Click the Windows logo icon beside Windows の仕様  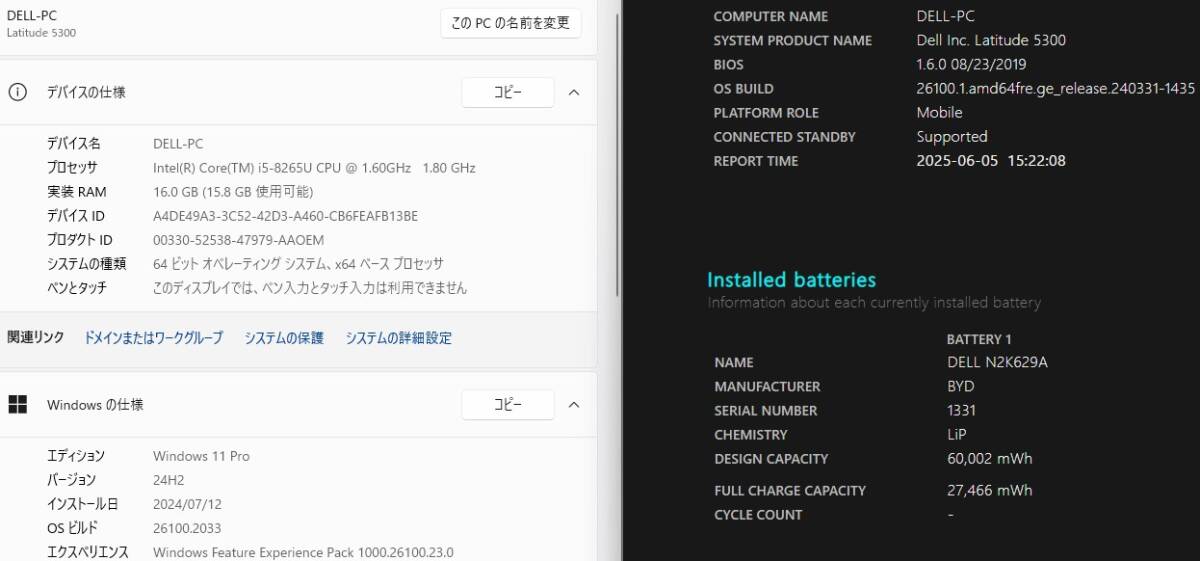17,404
